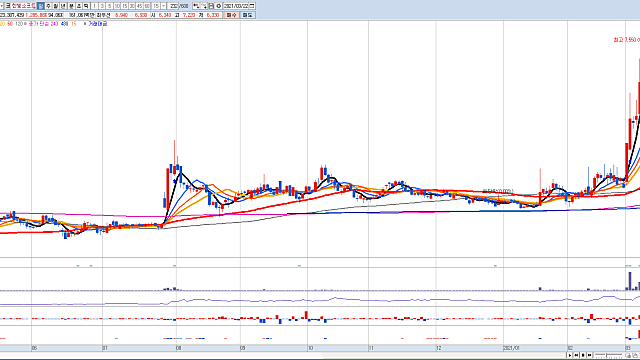Choose the 45 interval button
The width and height of the screenshot is (640, 360).
pyautogui.click(x=139, y=6)
